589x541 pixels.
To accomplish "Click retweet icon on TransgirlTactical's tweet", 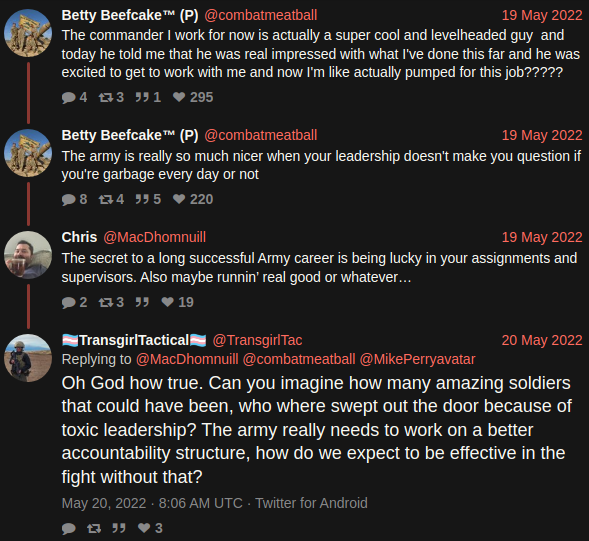I will (x=94, y=529).
